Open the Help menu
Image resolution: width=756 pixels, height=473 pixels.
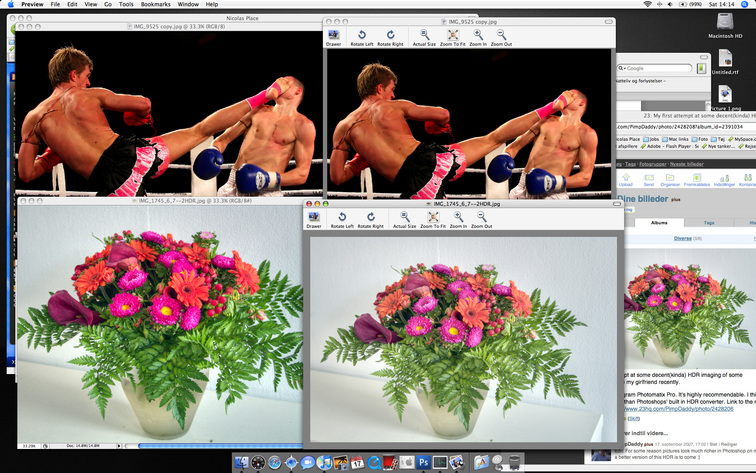pyautogui.click(x=212, y=4)
